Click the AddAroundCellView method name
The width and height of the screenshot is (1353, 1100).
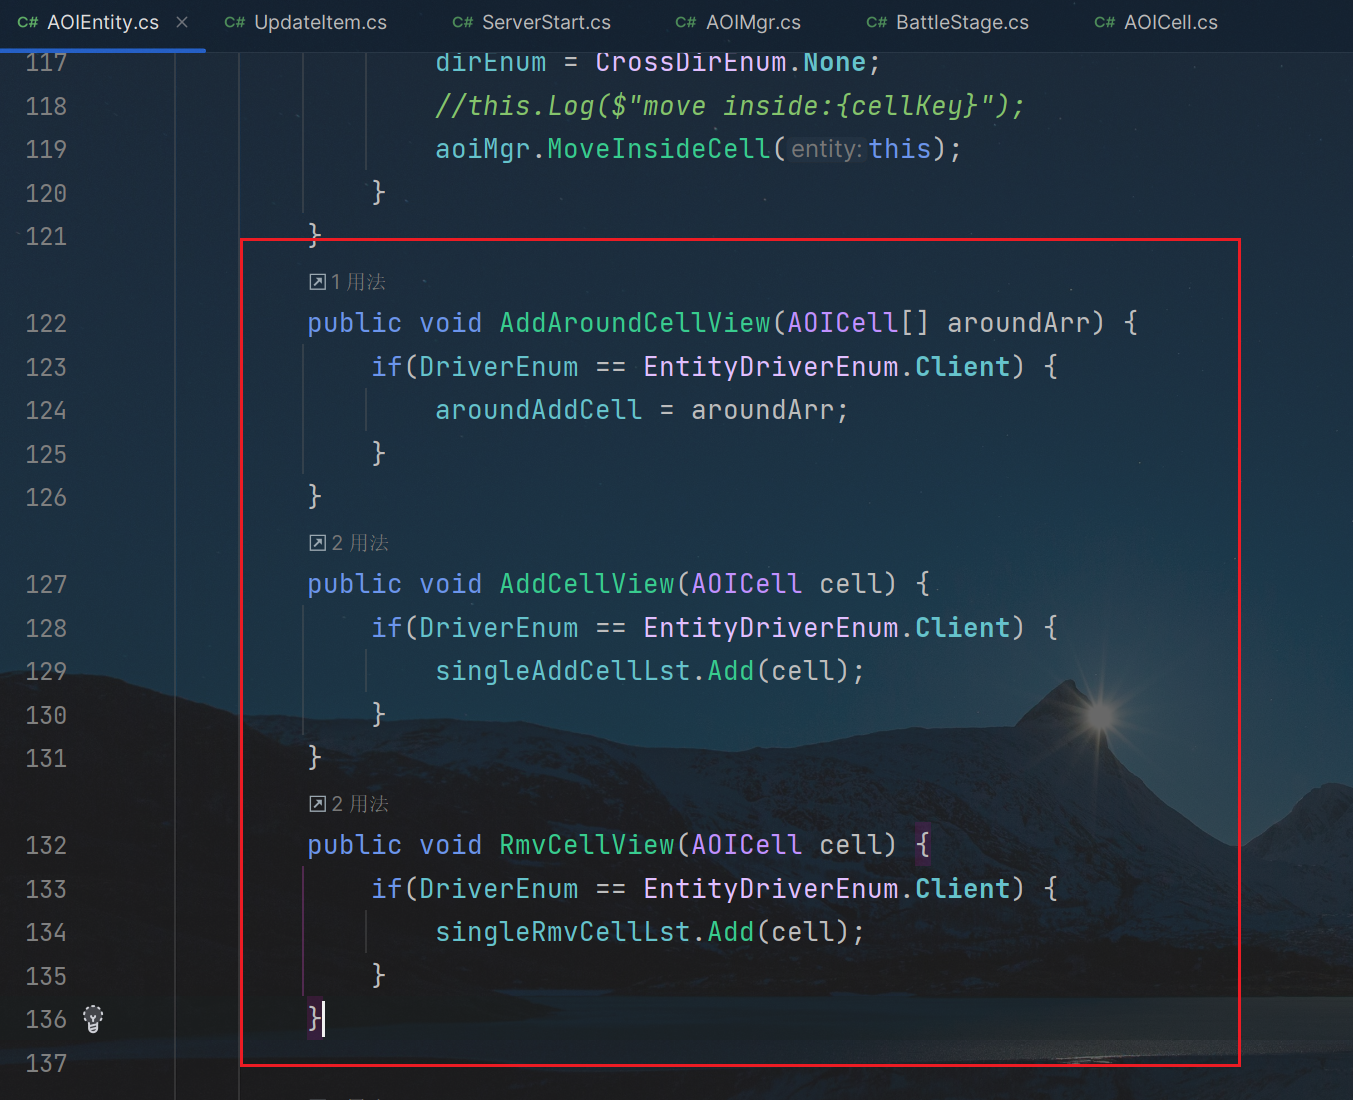(634, 323)
